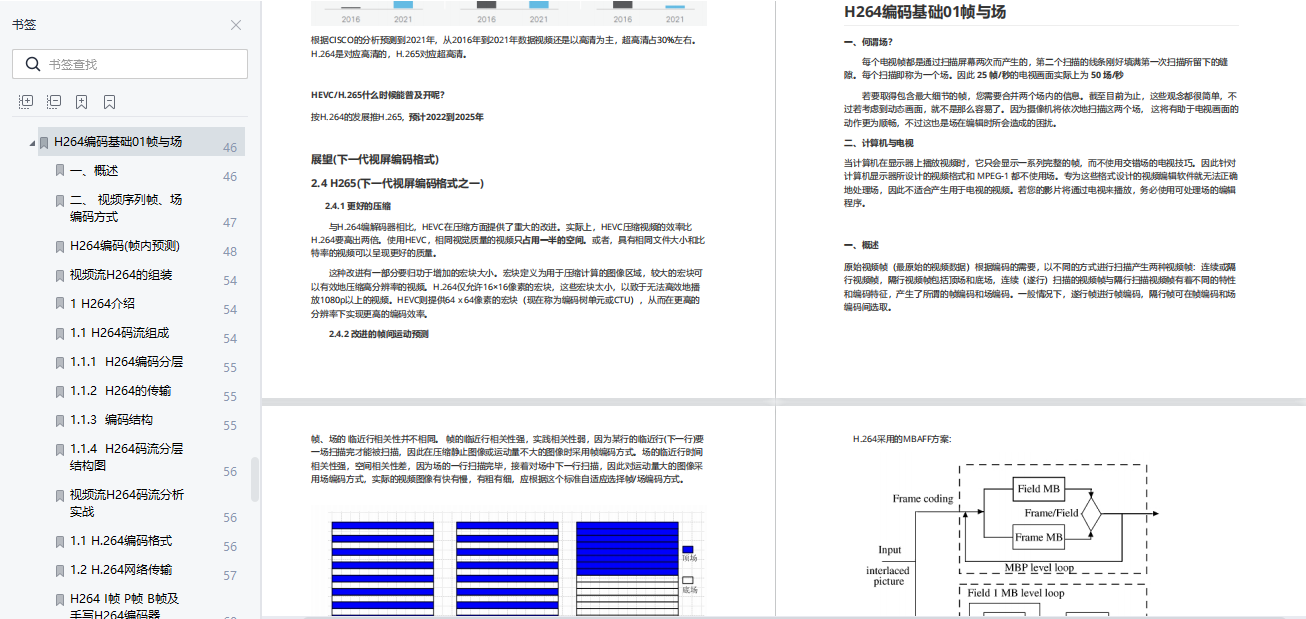Select the 一、概述 bookmark

(98, 170)
